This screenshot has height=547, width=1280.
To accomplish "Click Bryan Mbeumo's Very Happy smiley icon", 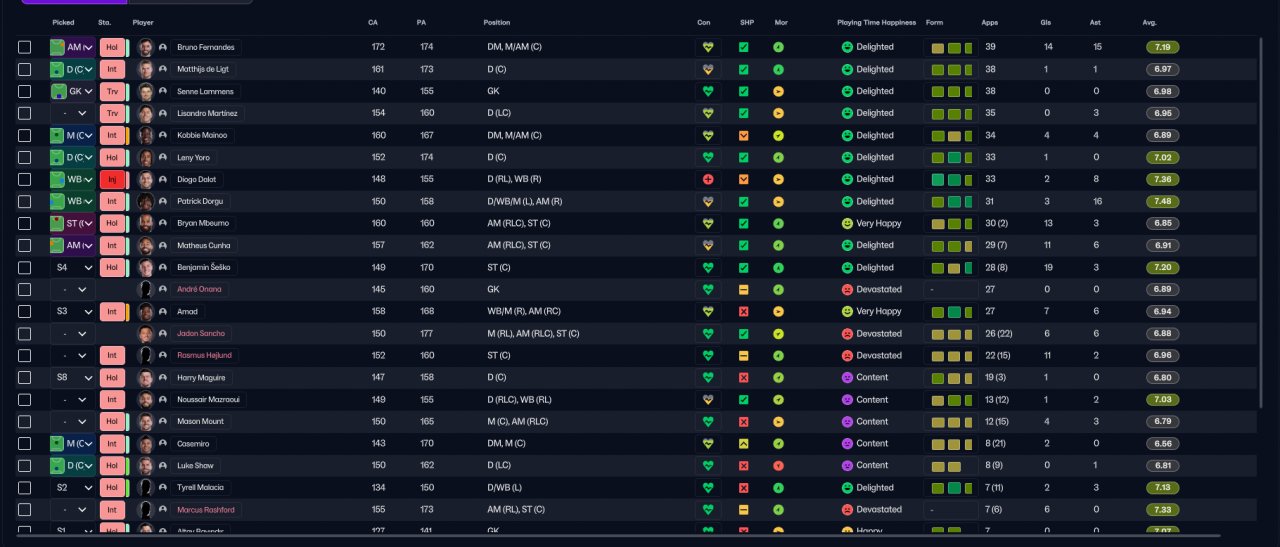I will tap(847, 223).
